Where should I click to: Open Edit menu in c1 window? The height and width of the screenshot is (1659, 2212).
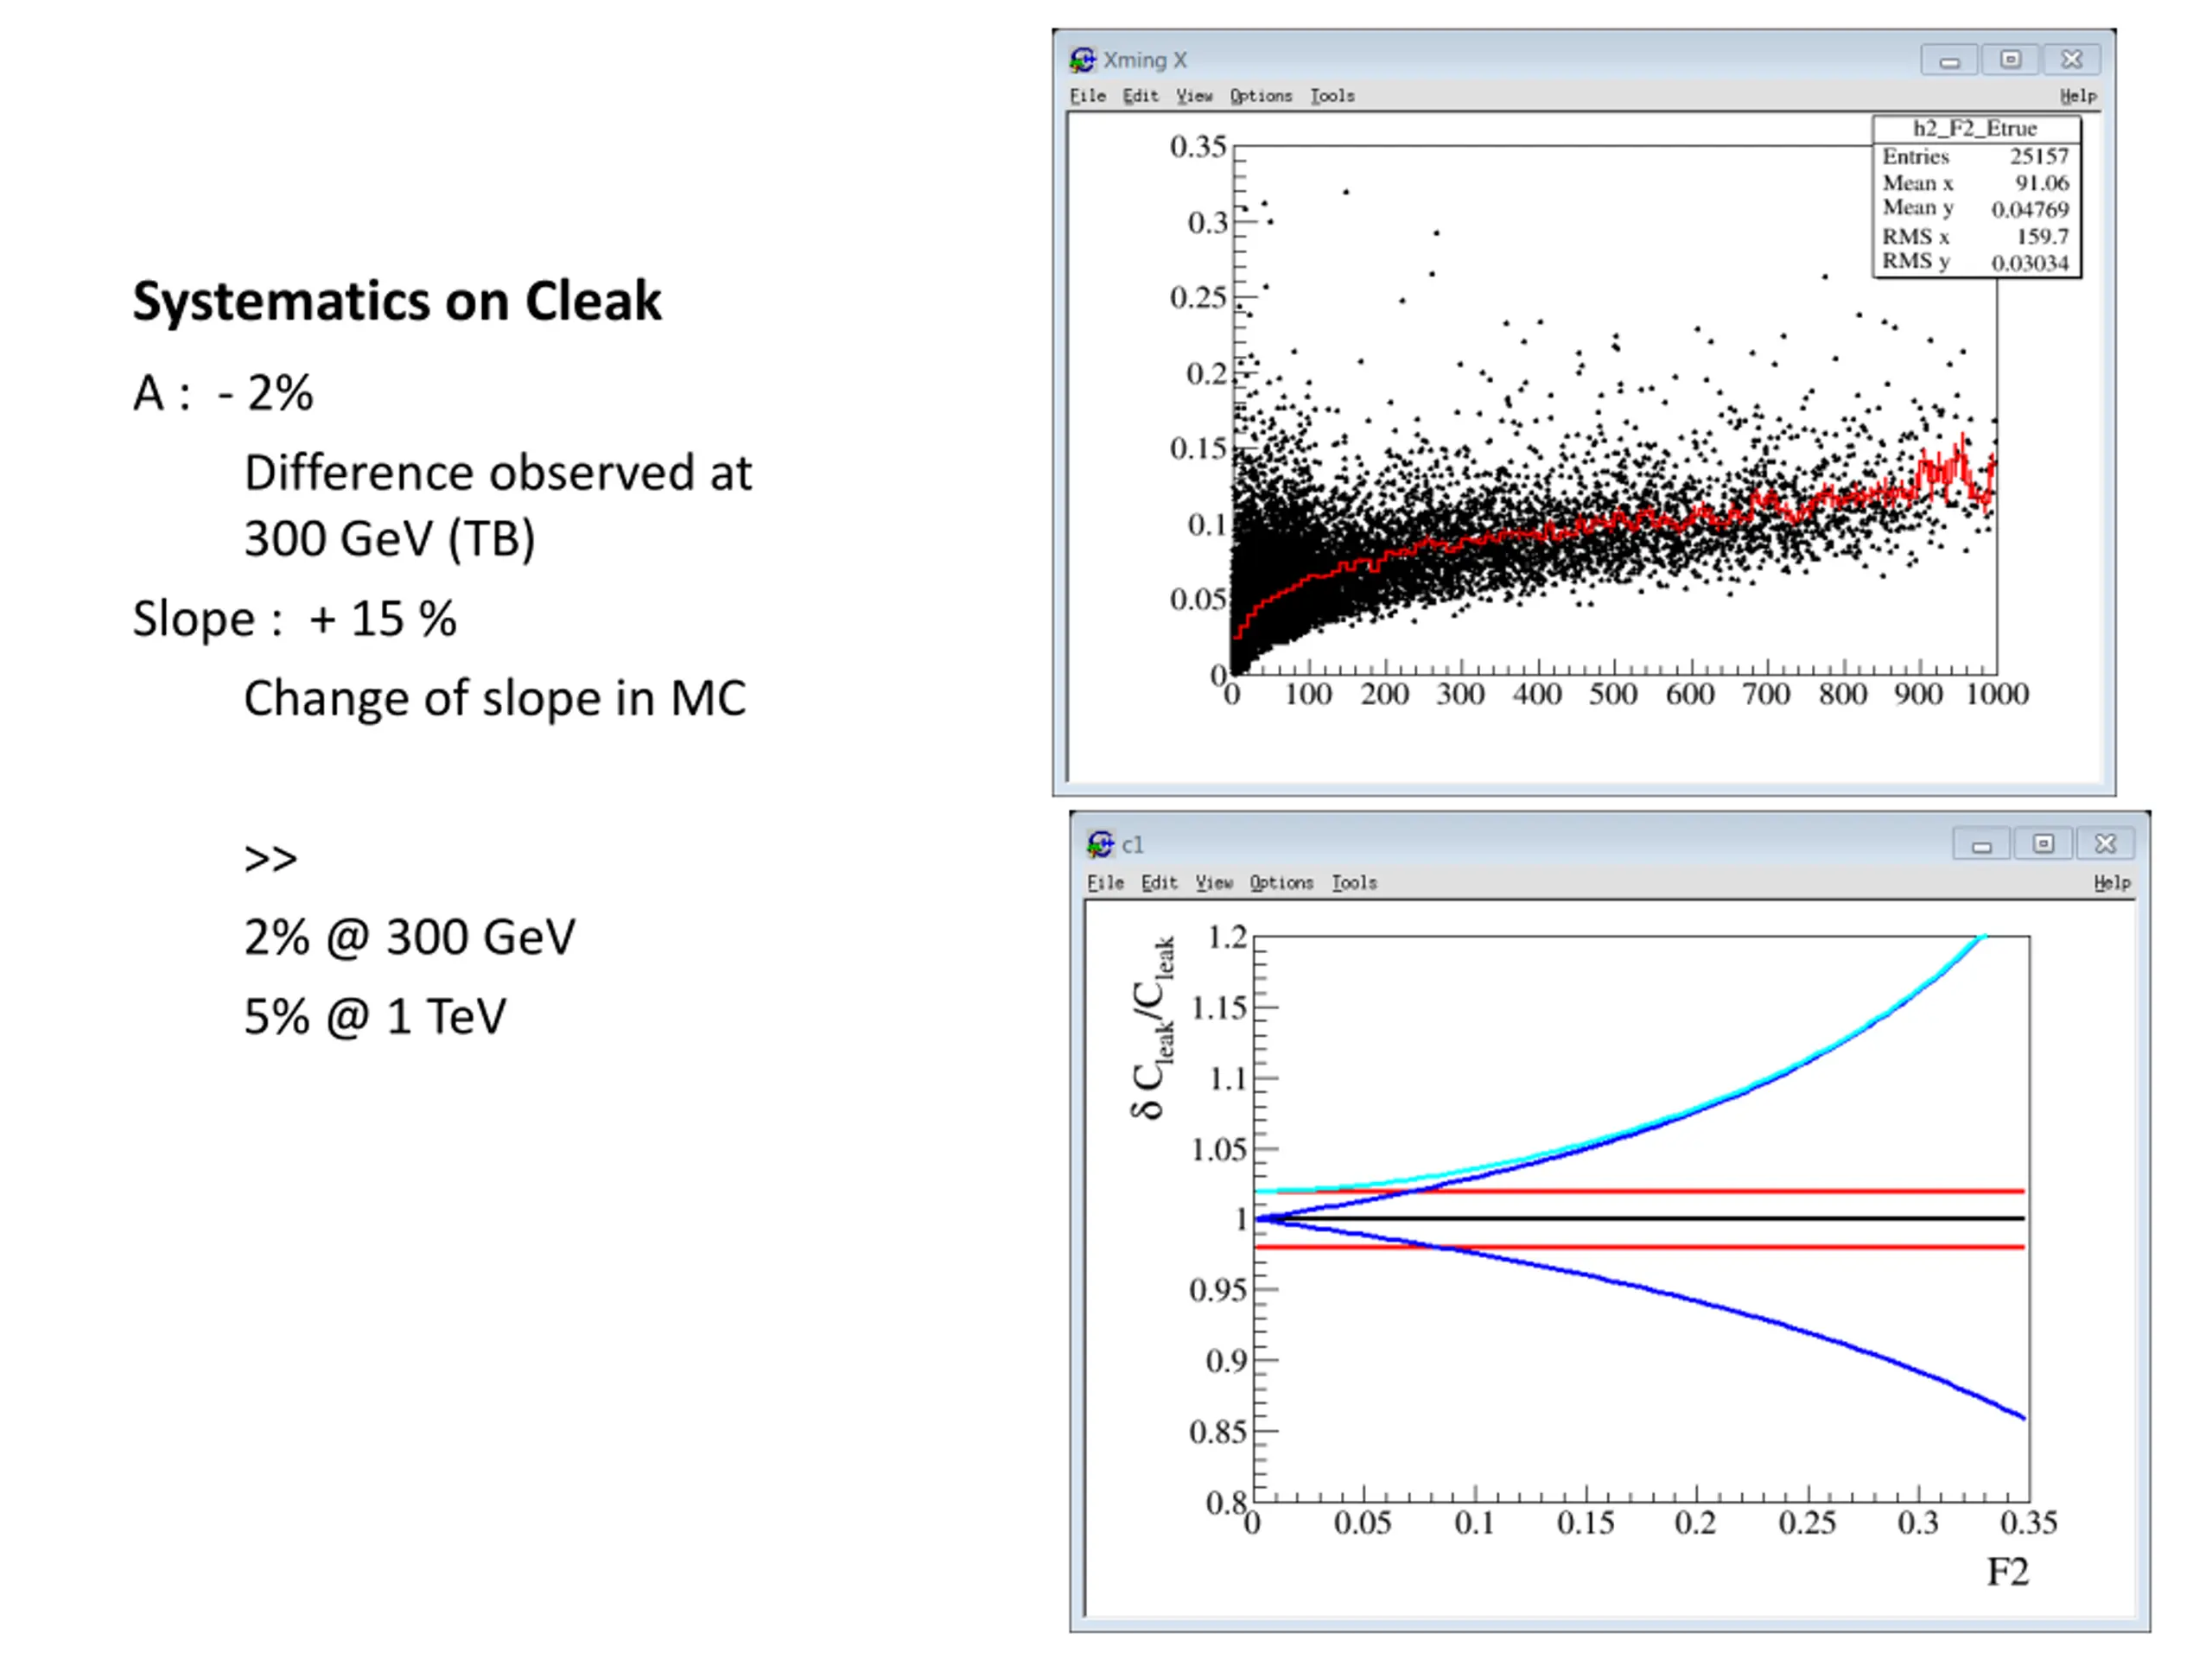click(1159, 883)
